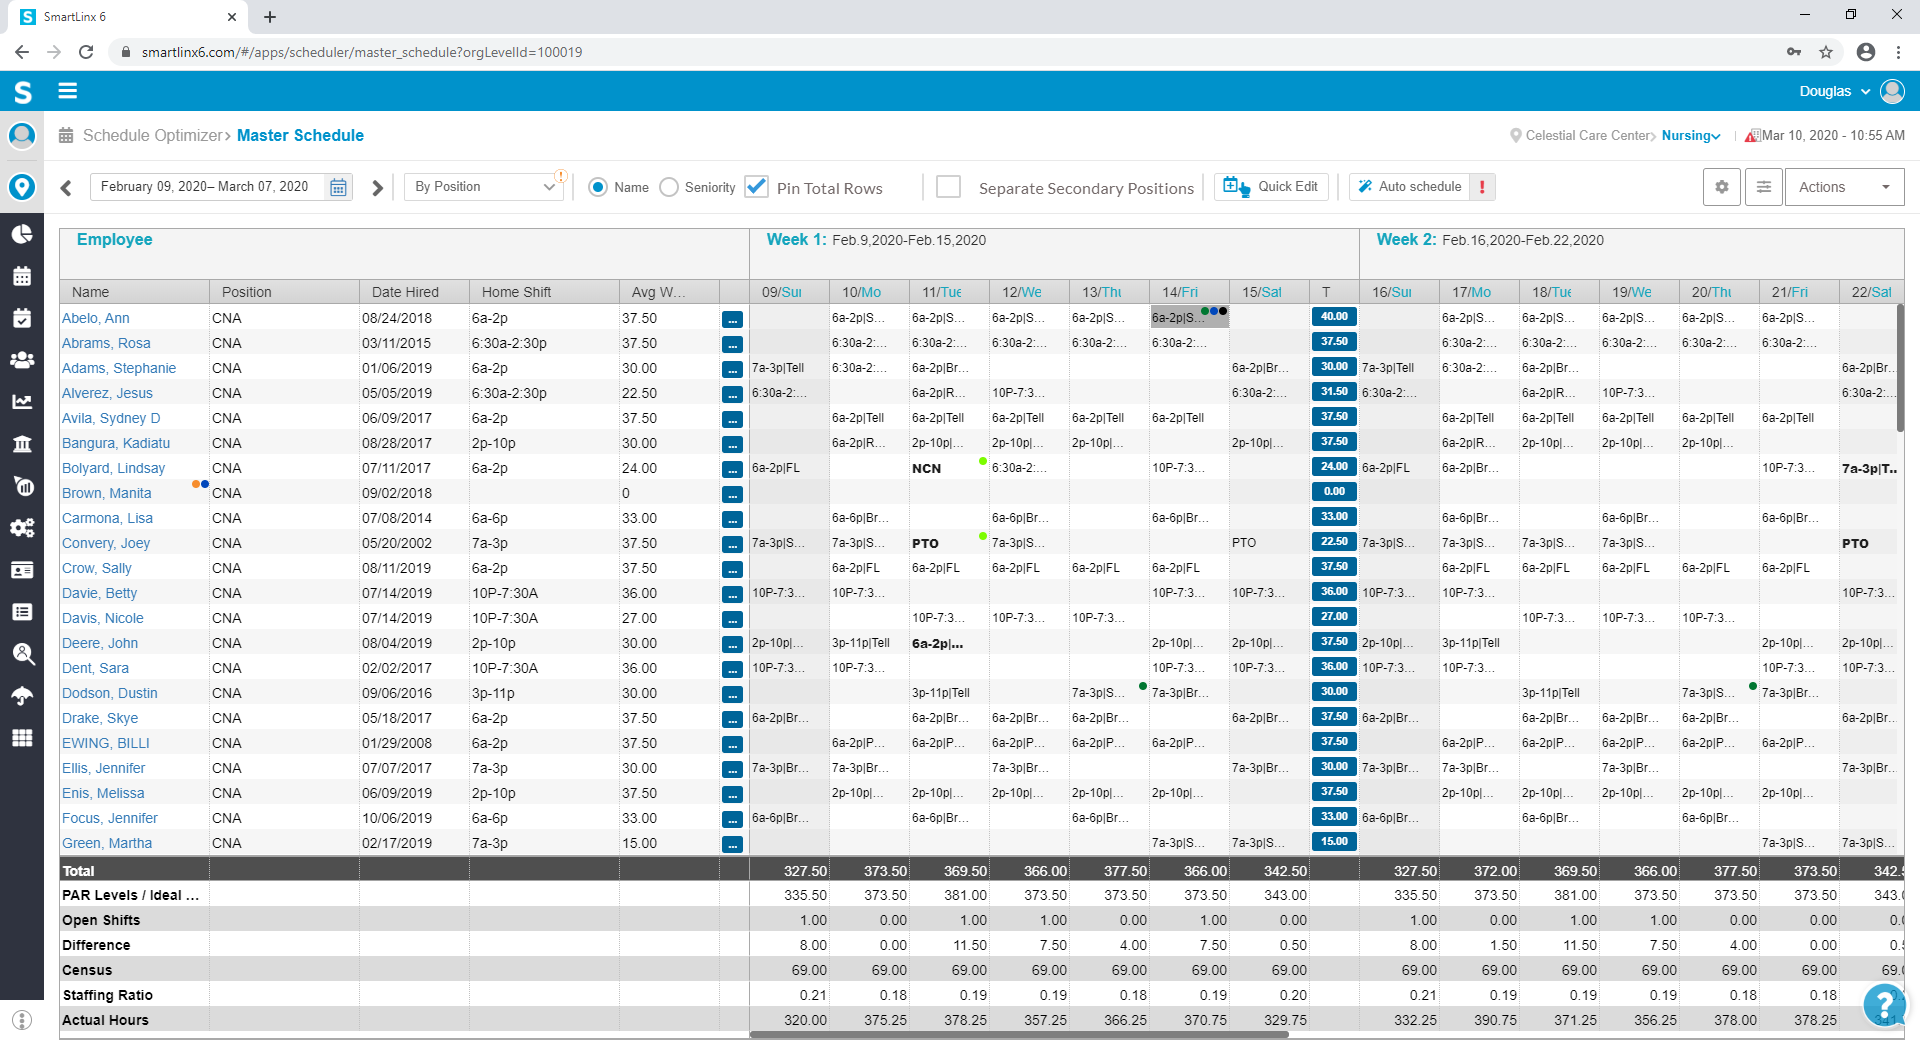This screenshot has width=1920, height=1040.
Task: Uncheck Pin Total Rows
Action: [x=757, y=186]
